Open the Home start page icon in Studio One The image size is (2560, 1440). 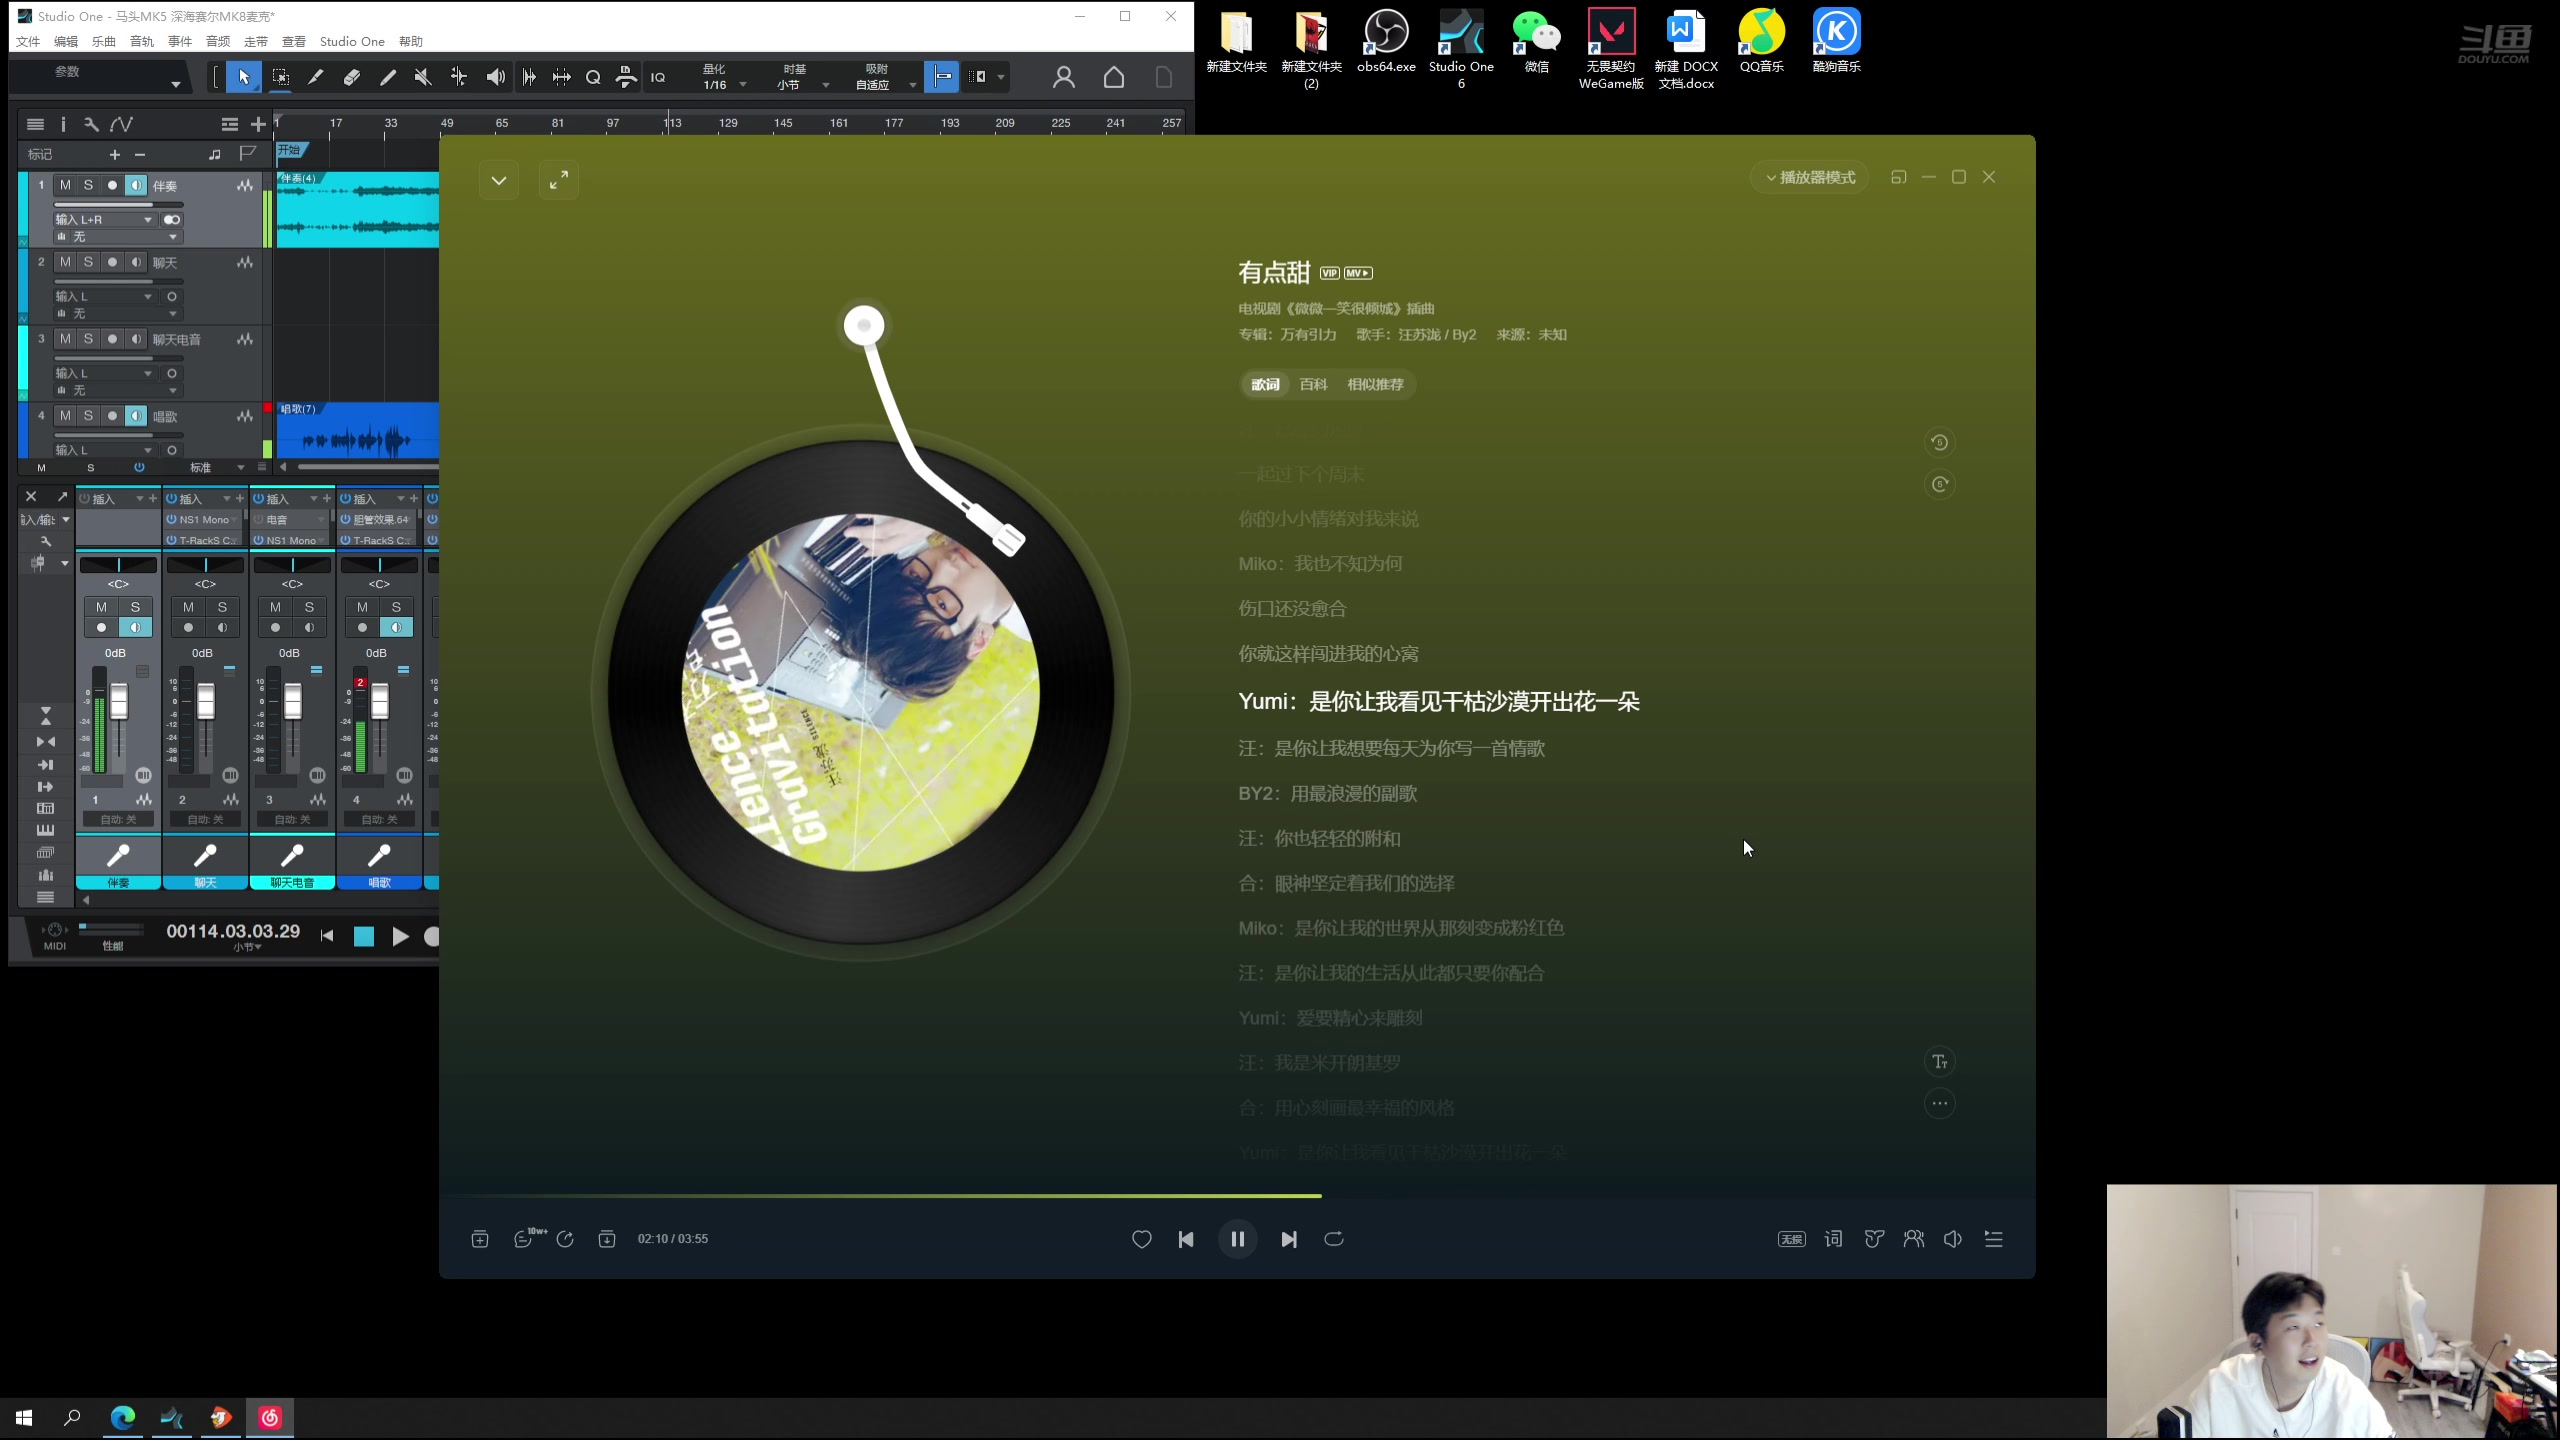point(1113,77)
